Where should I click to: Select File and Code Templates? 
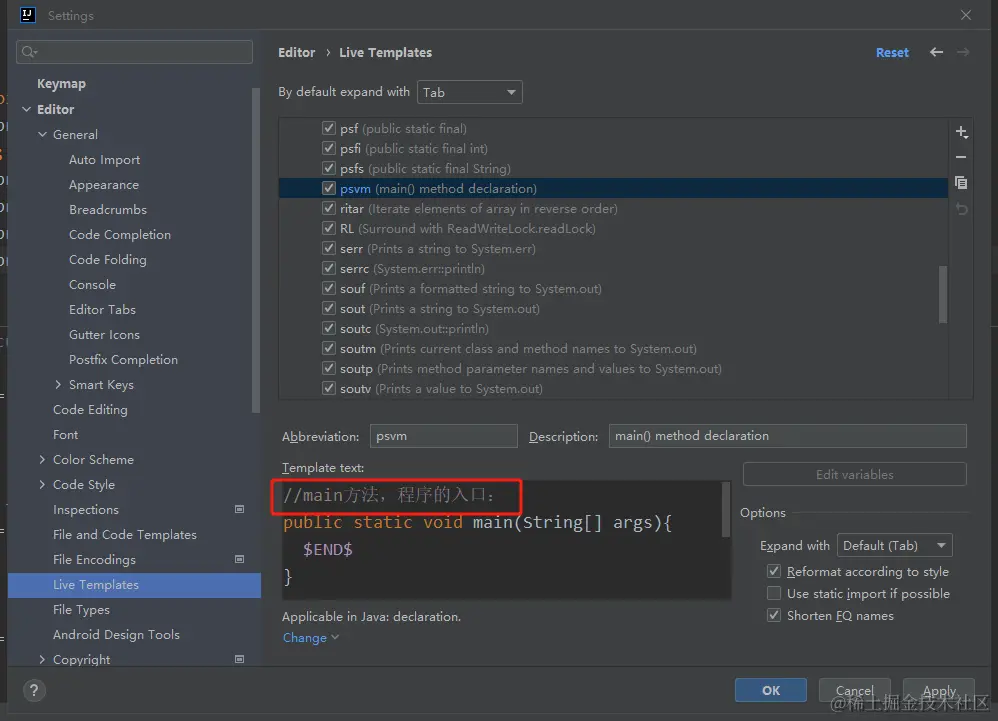click(x=125, y=535)
